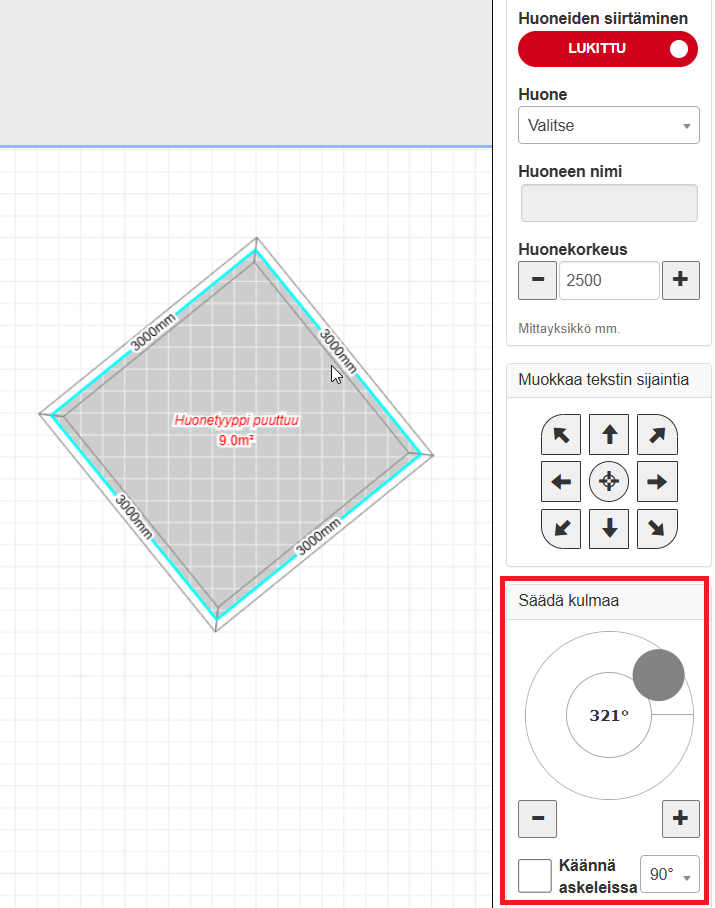This screenshot has width=715, height=908.
Task: Click the top-right wall 3000mm dimension
Action: click(338, 351)
